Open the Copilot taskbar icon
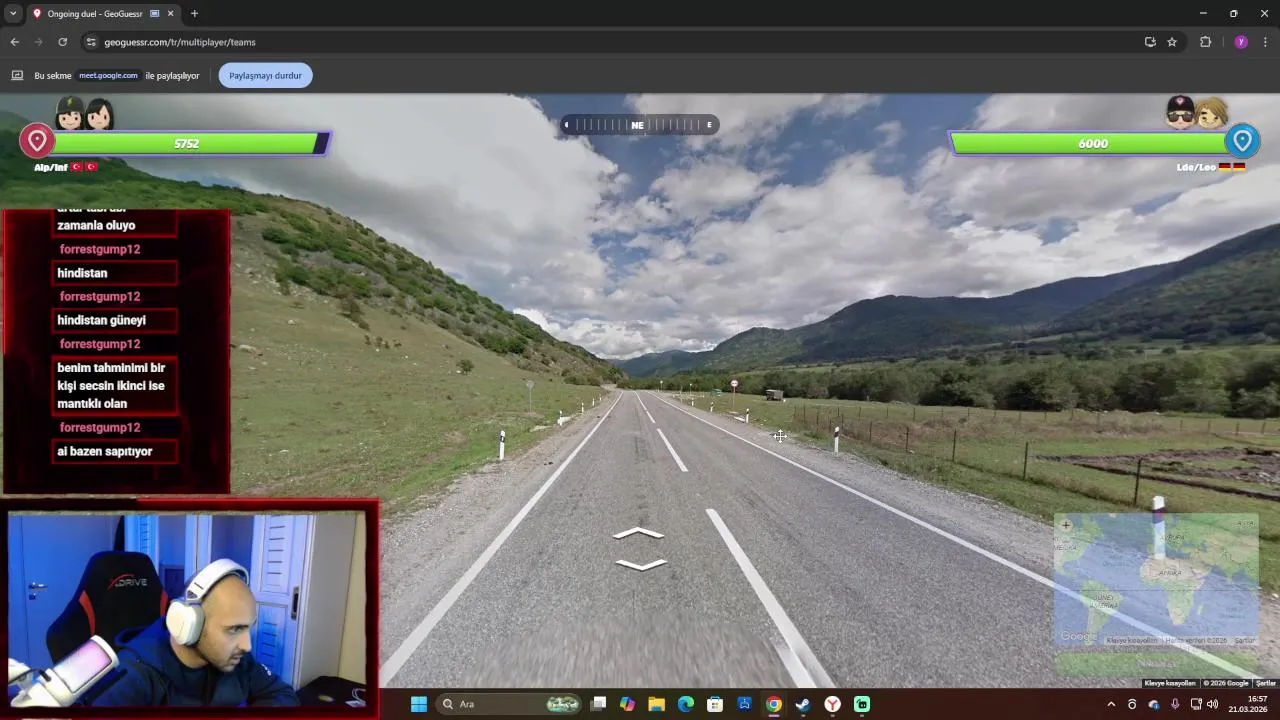Screen dimensions: 1280x720 click(627, 704)
